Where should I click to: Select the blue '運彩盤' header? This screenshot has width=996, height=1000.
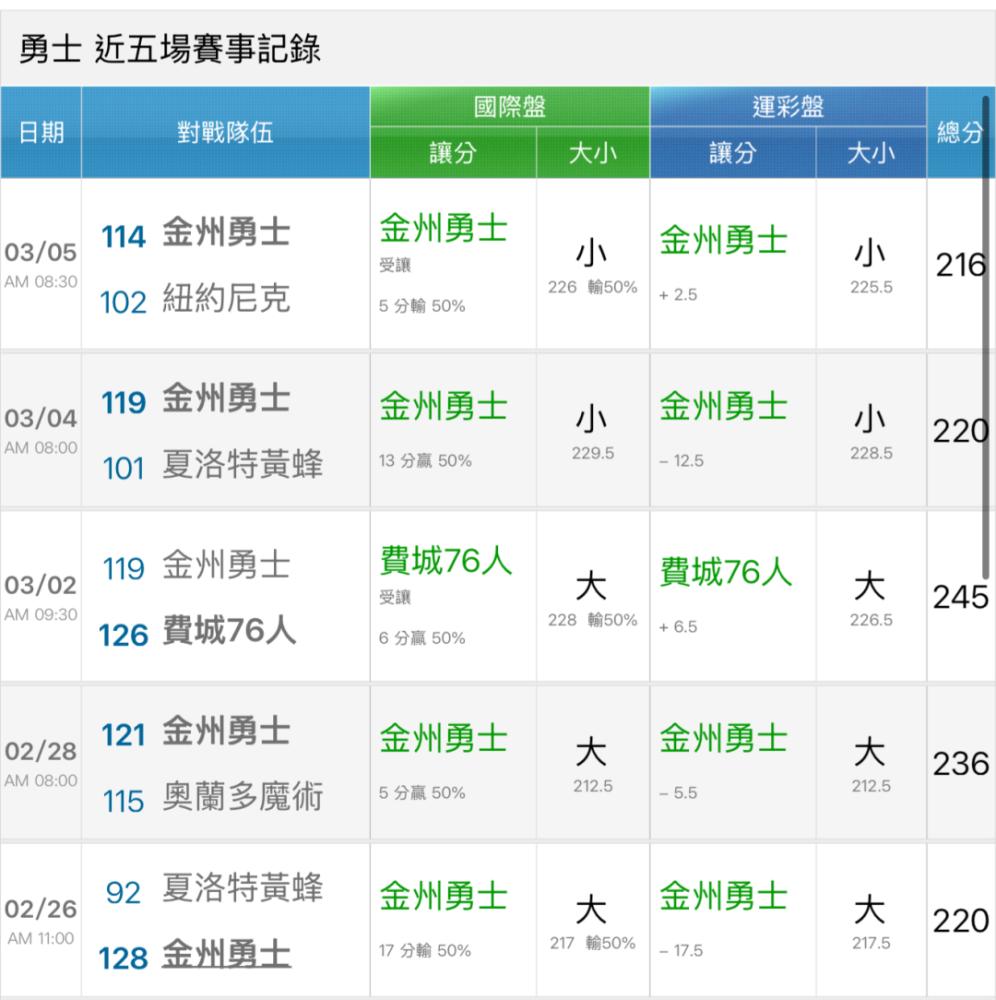coord(788,107)
